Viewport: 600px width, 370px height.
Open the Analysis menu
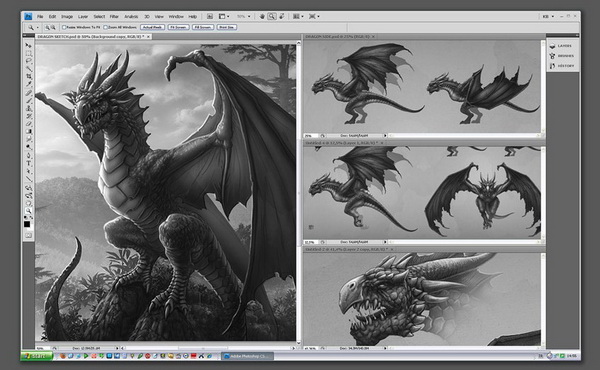(131, 16)
